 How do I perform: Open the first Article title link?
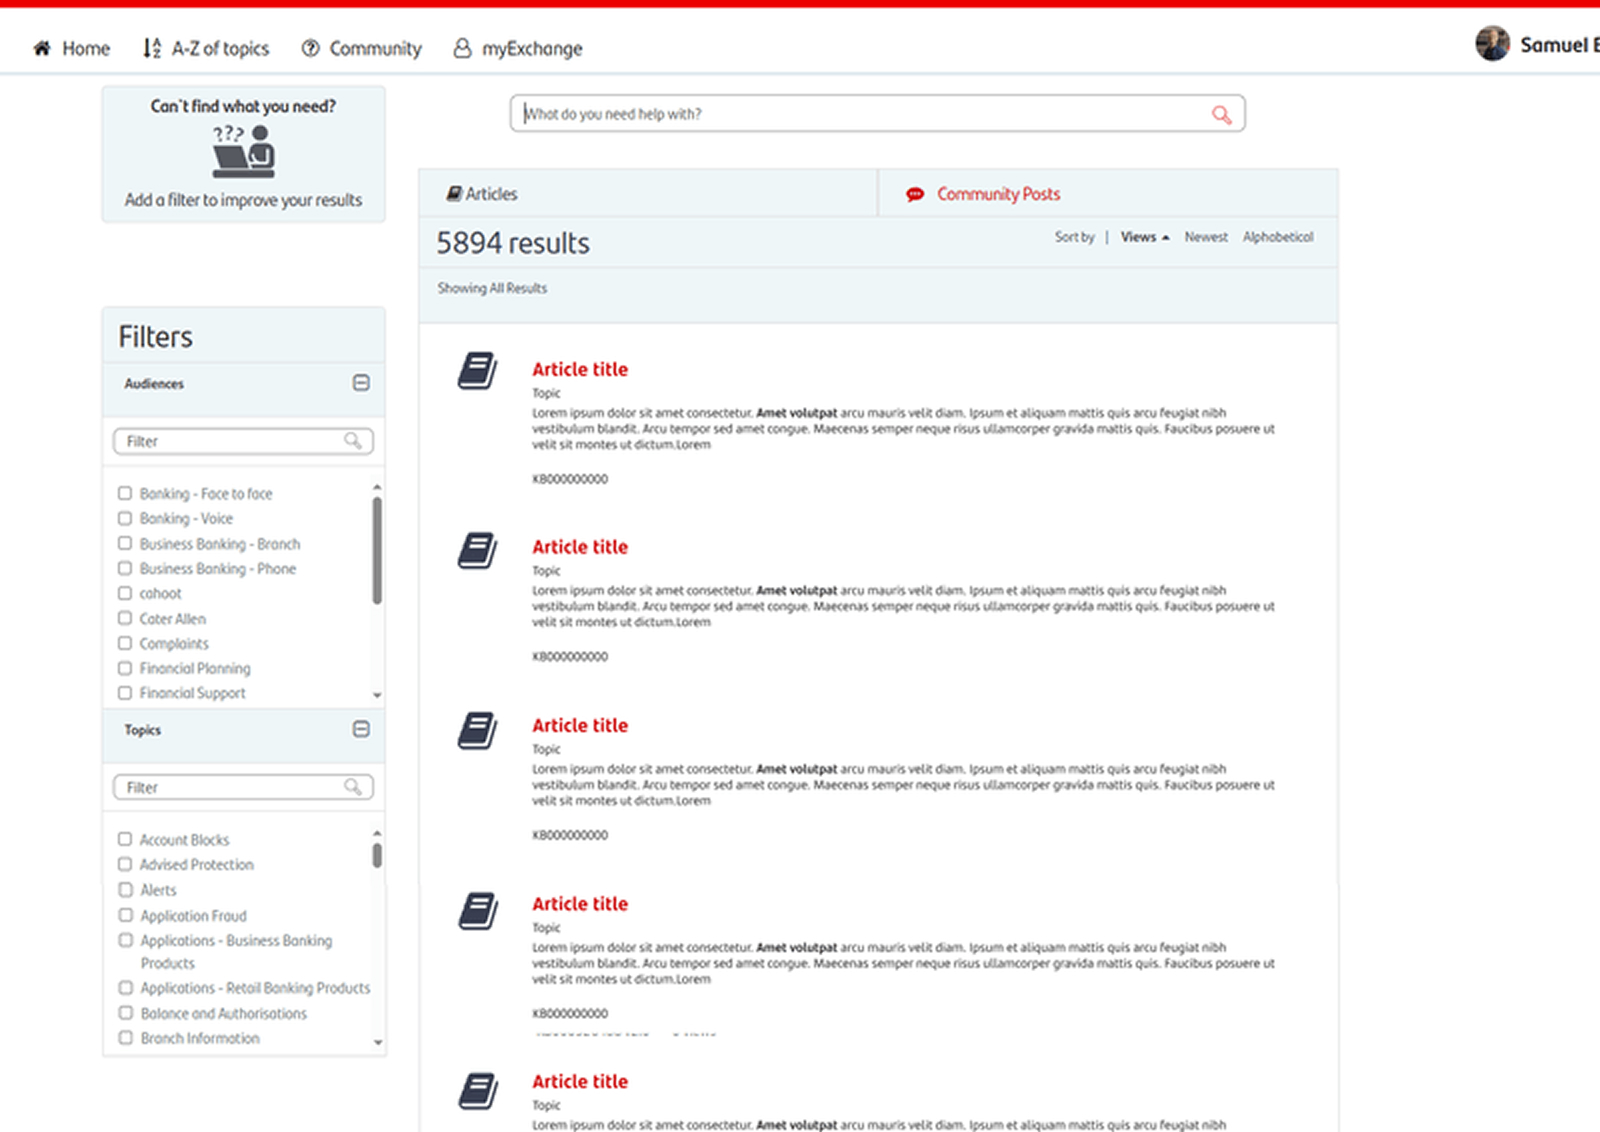point(580,369)
